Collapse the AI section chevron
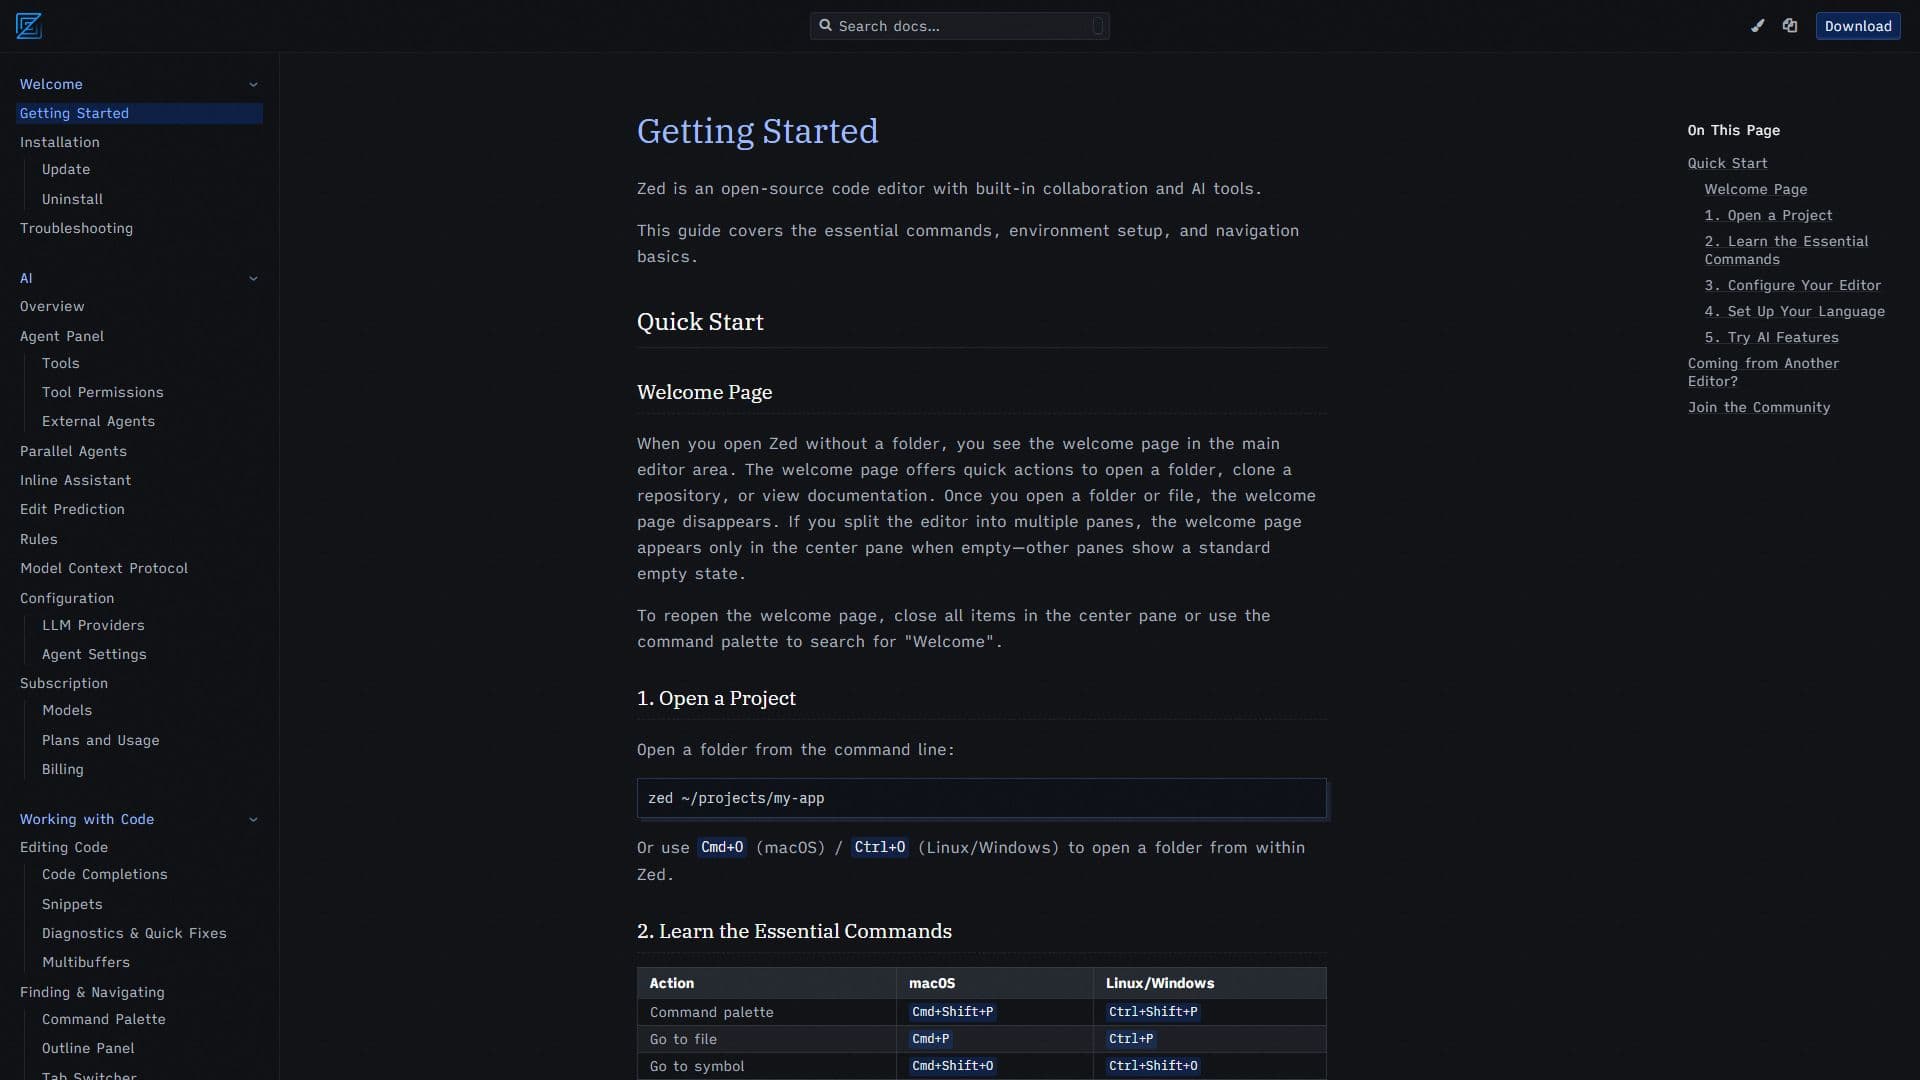1920x1080 pixels. [253, 279]
